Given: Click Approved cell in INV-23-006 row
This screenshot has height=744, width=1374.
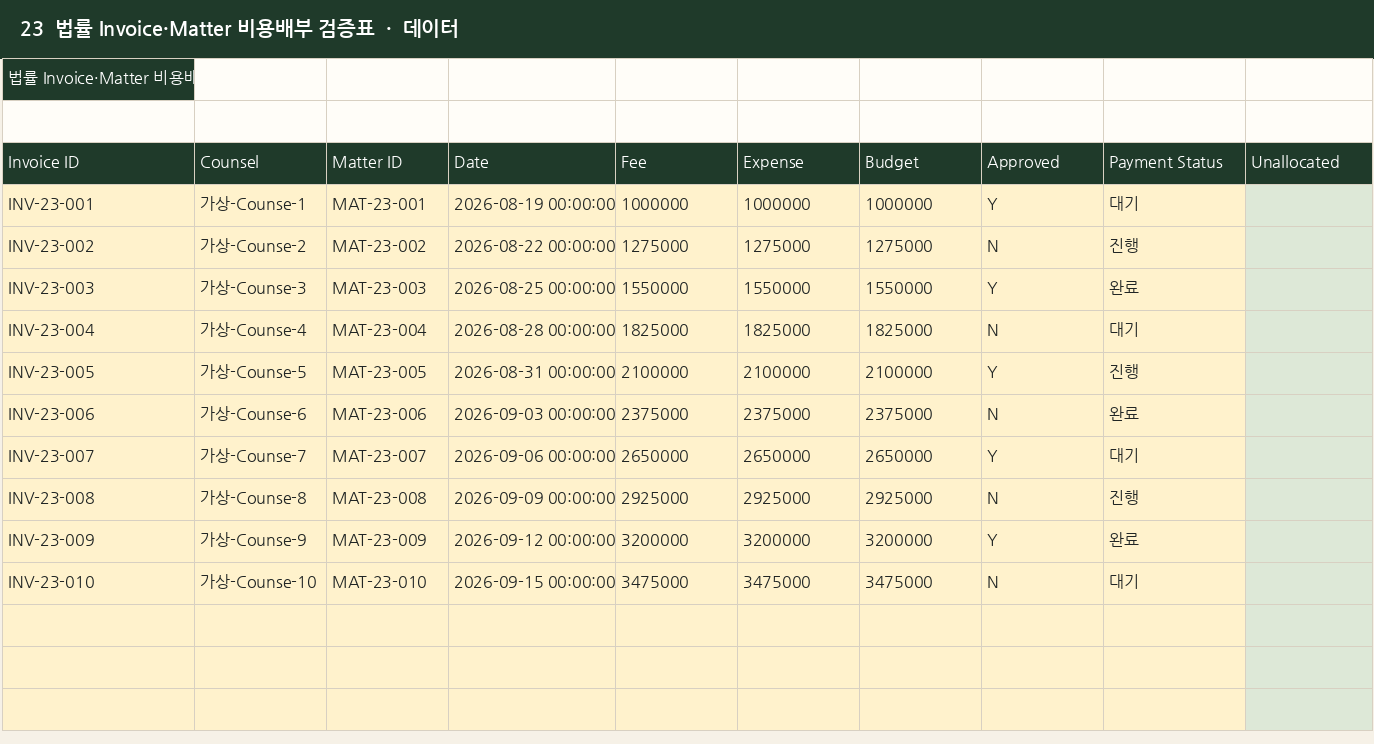Looking at the screenshot, I should click(1042, 415).
